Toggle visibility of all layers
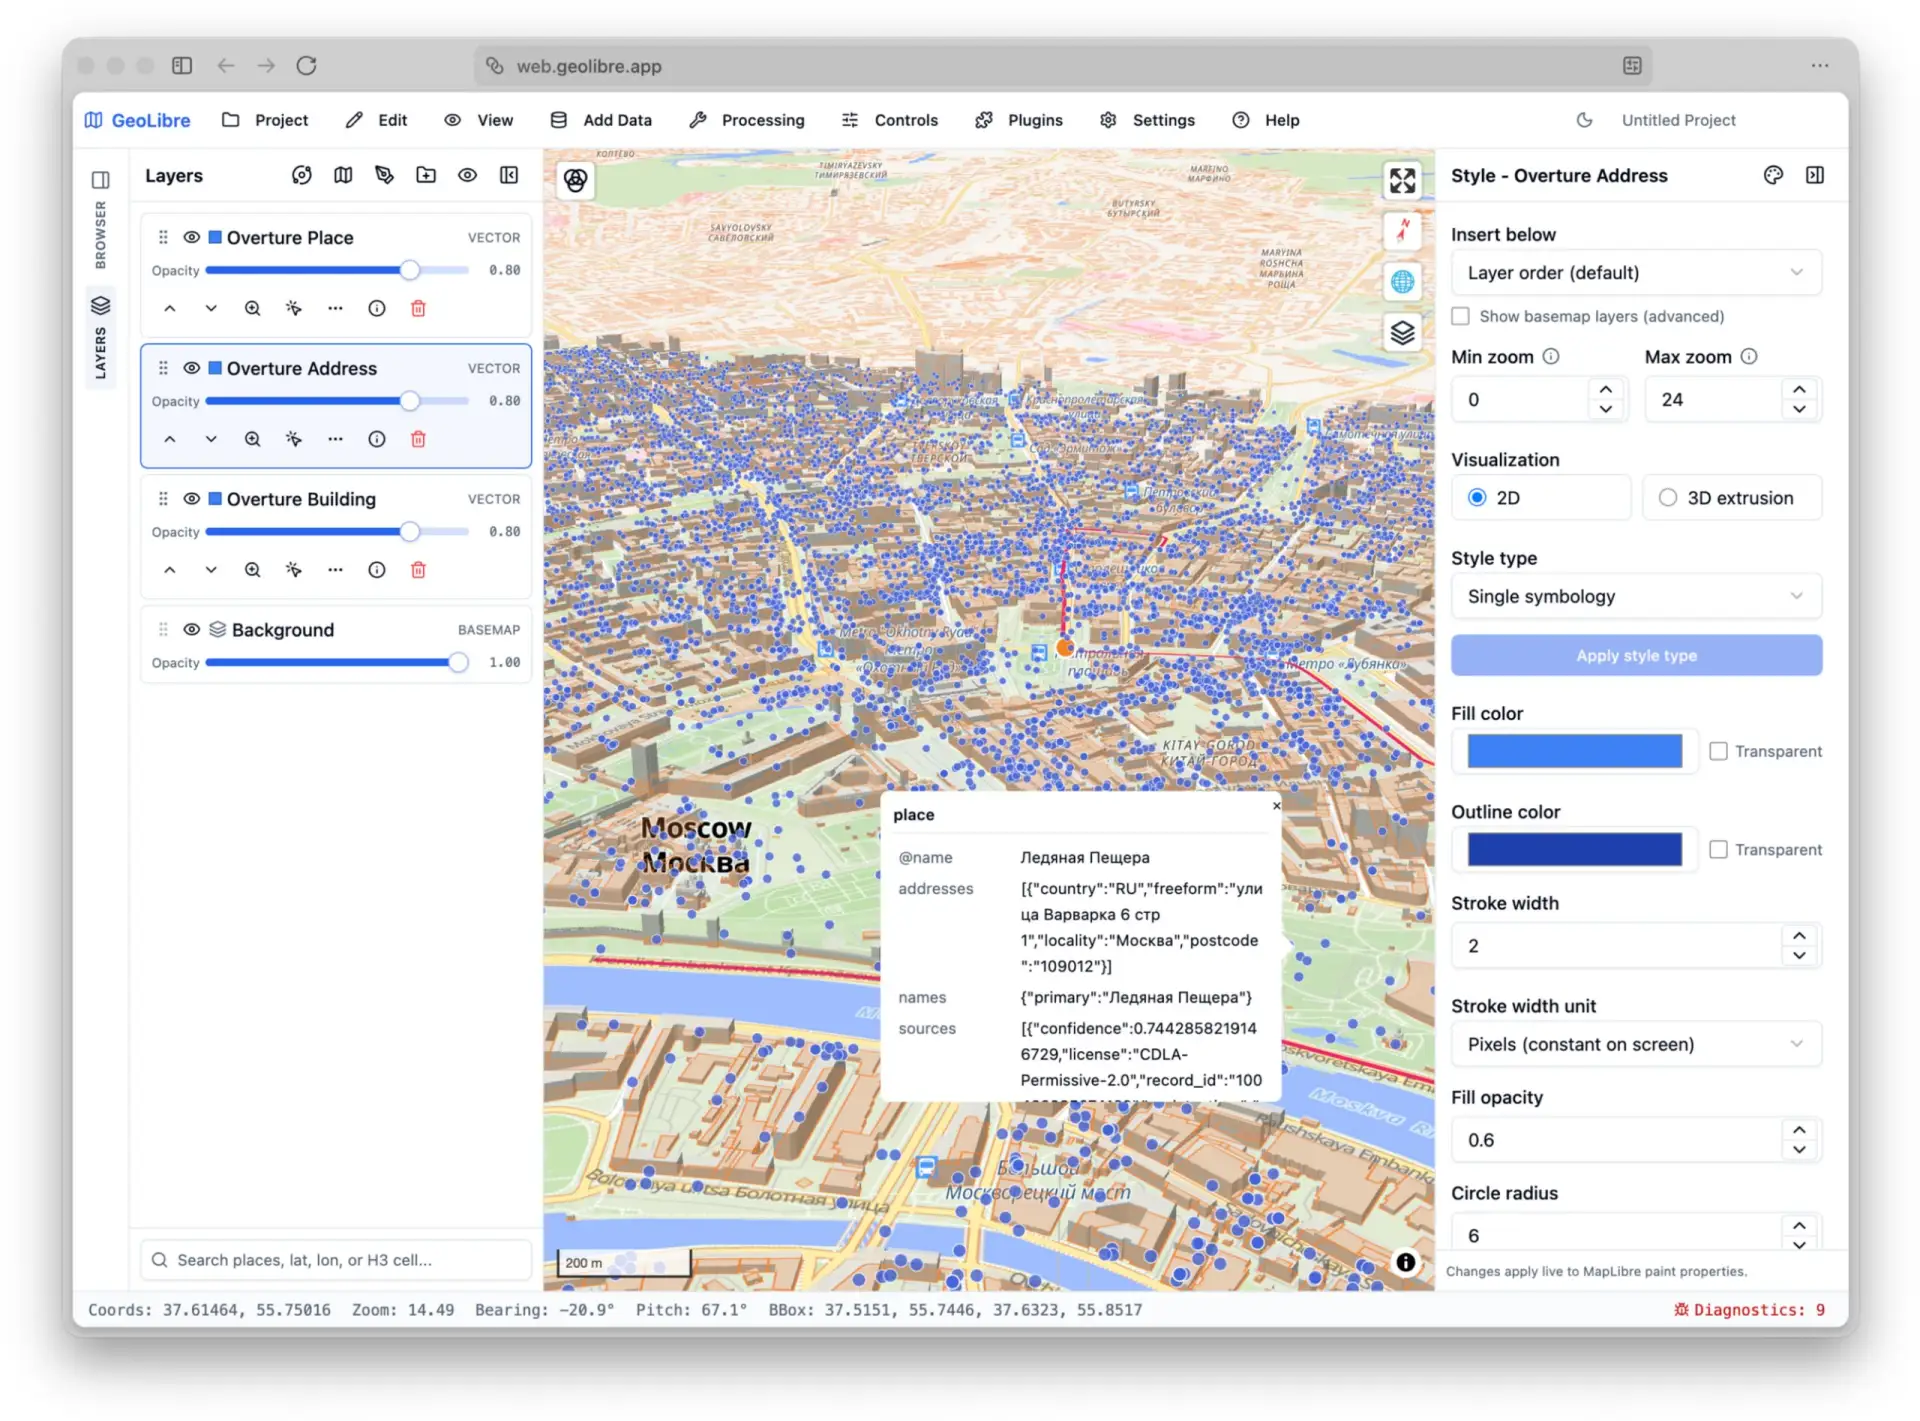Image resolution: width=1920 pixels, height=1421 pixels. [467, 176]
